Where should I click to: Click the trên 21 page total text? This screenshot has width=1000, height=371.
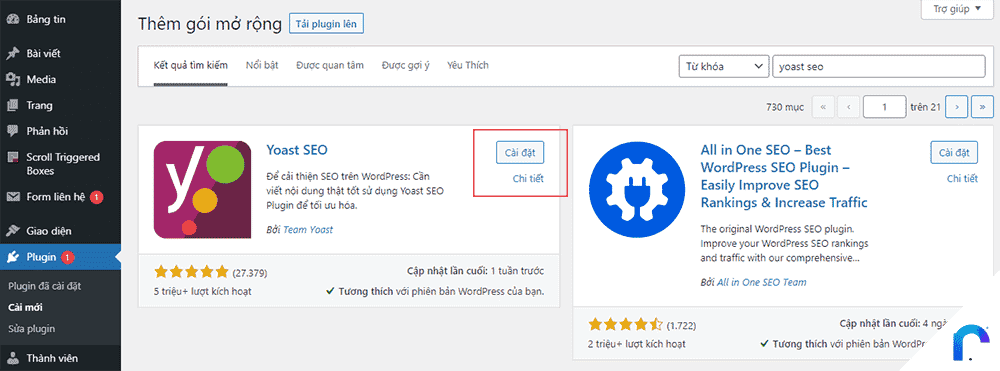tap(926, 107)
